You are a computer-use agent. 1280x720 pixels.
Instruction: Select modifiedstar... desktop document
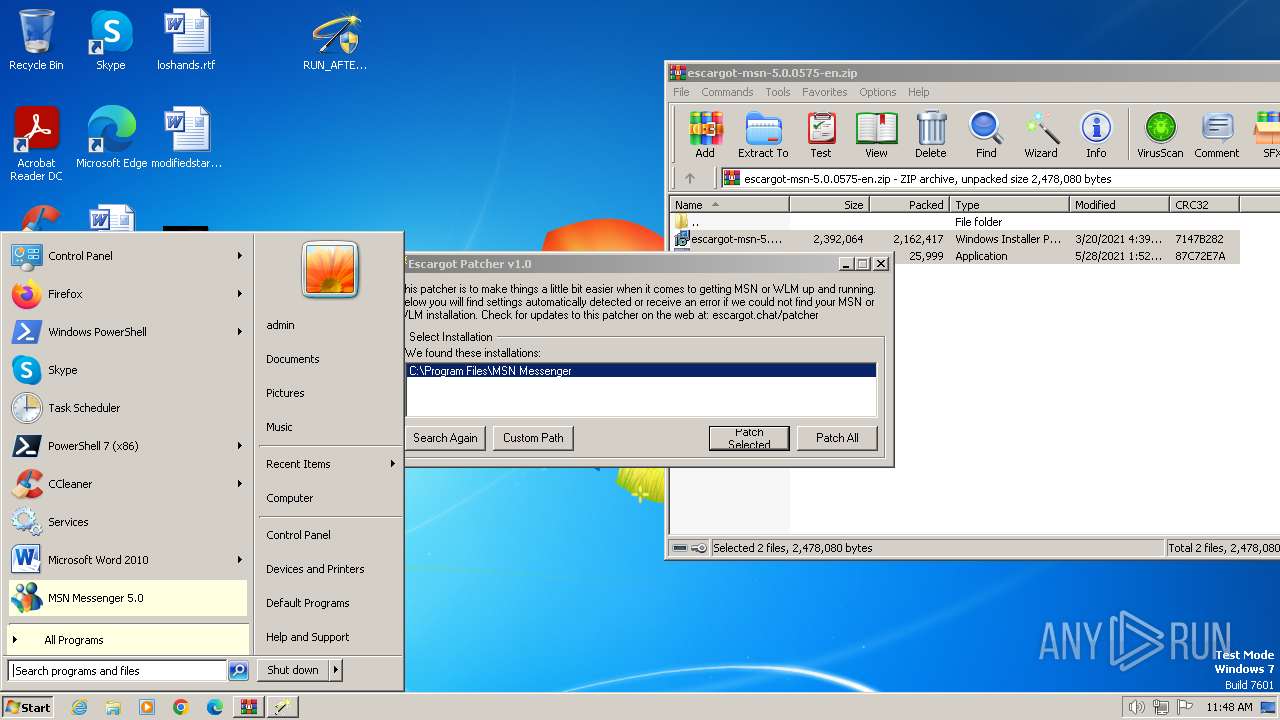click(x=186, y=138)
